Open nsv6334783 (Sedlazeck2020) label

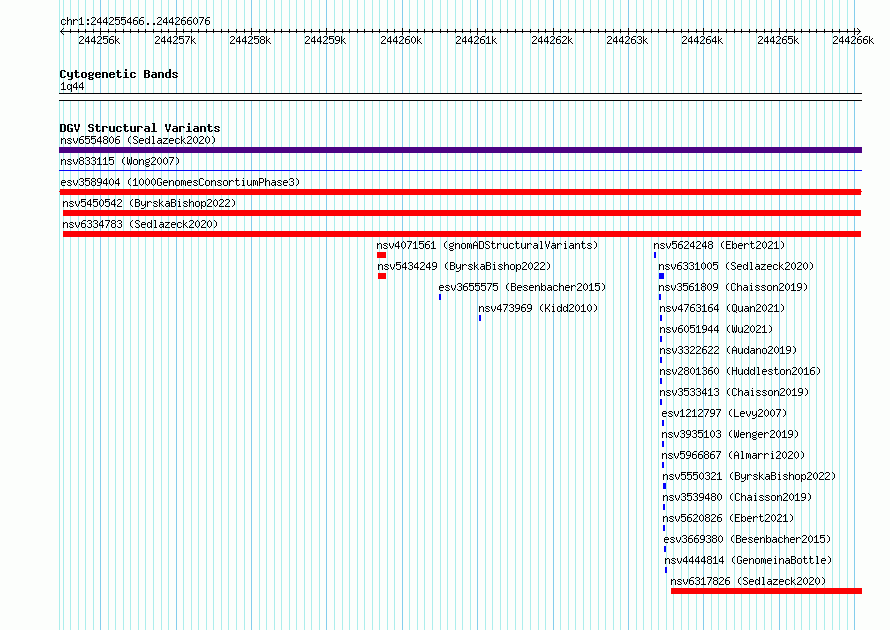[x=140, y=224]
